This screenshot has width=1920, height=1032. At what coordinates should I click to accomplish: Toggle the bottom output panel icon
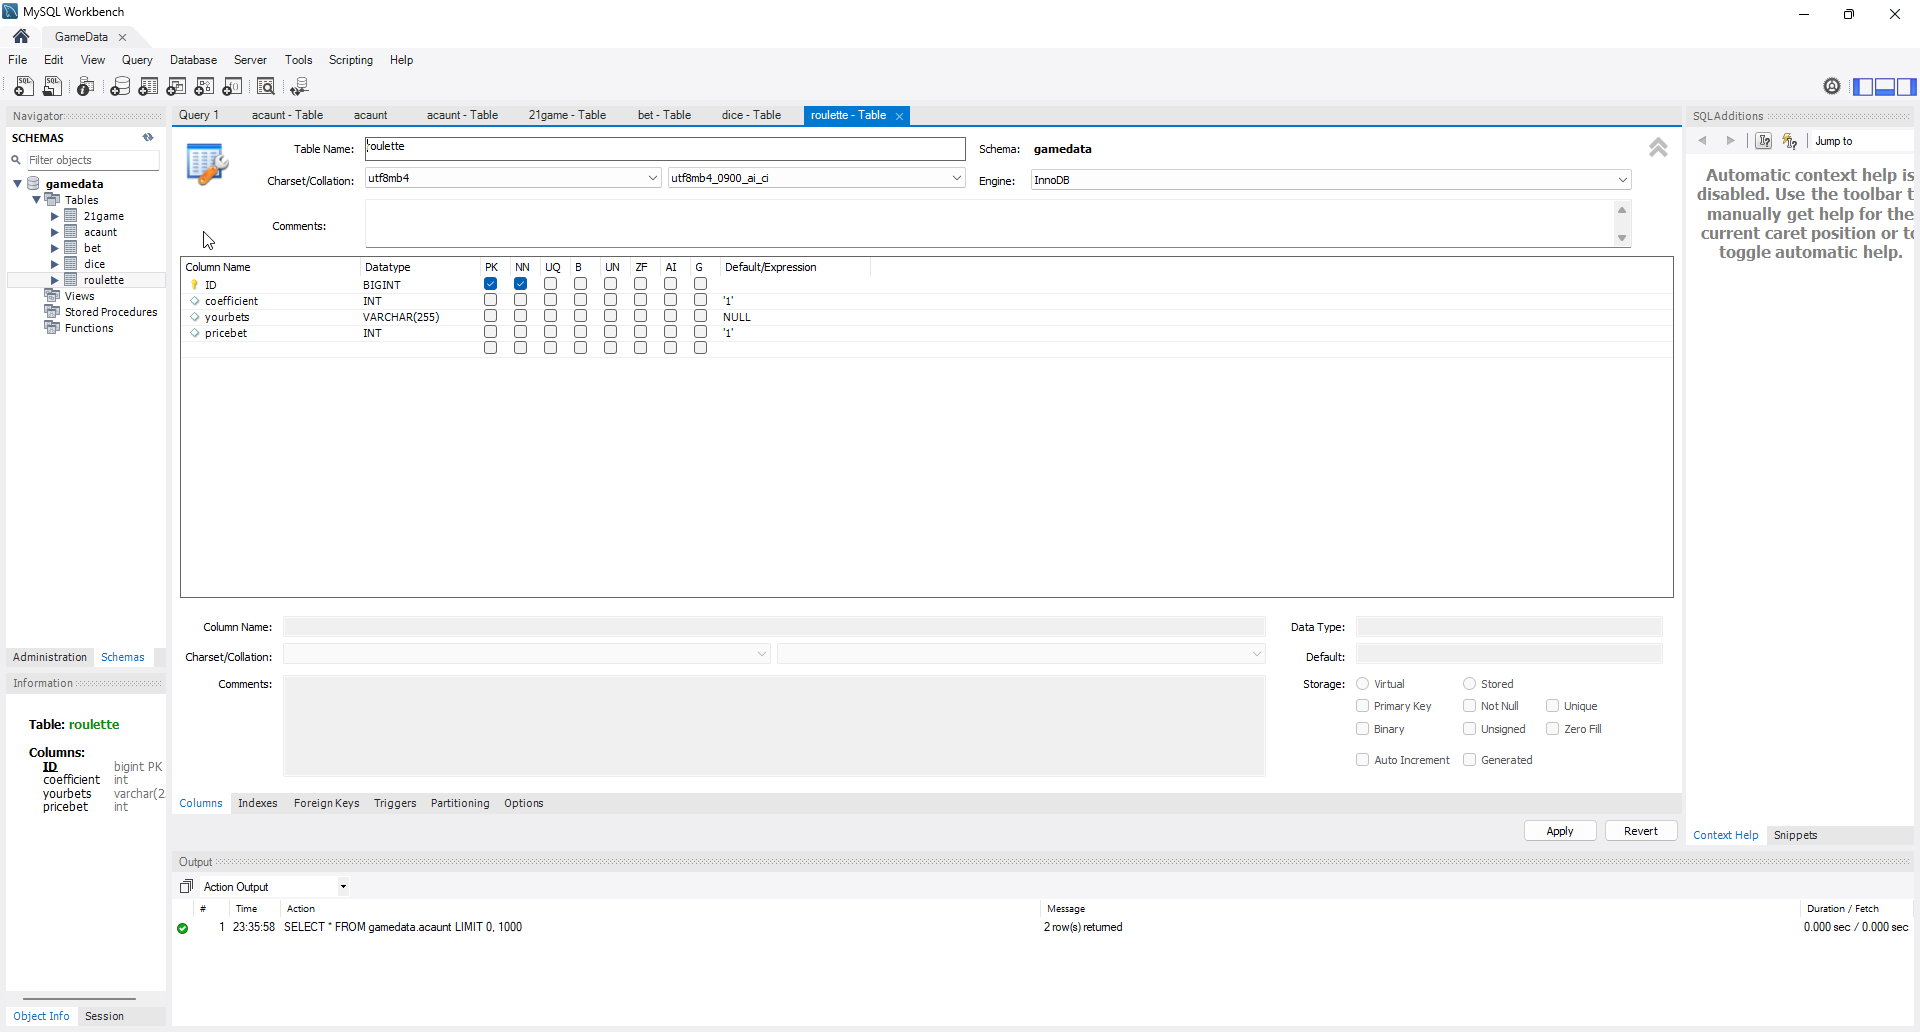coord(1885,87)
